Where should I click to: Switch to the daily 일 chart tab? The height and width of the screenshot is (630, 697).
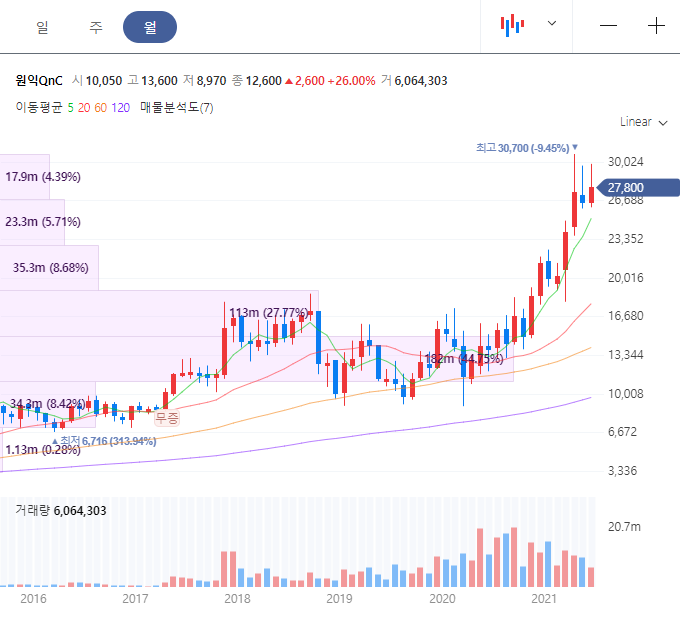tap(42, 28)
